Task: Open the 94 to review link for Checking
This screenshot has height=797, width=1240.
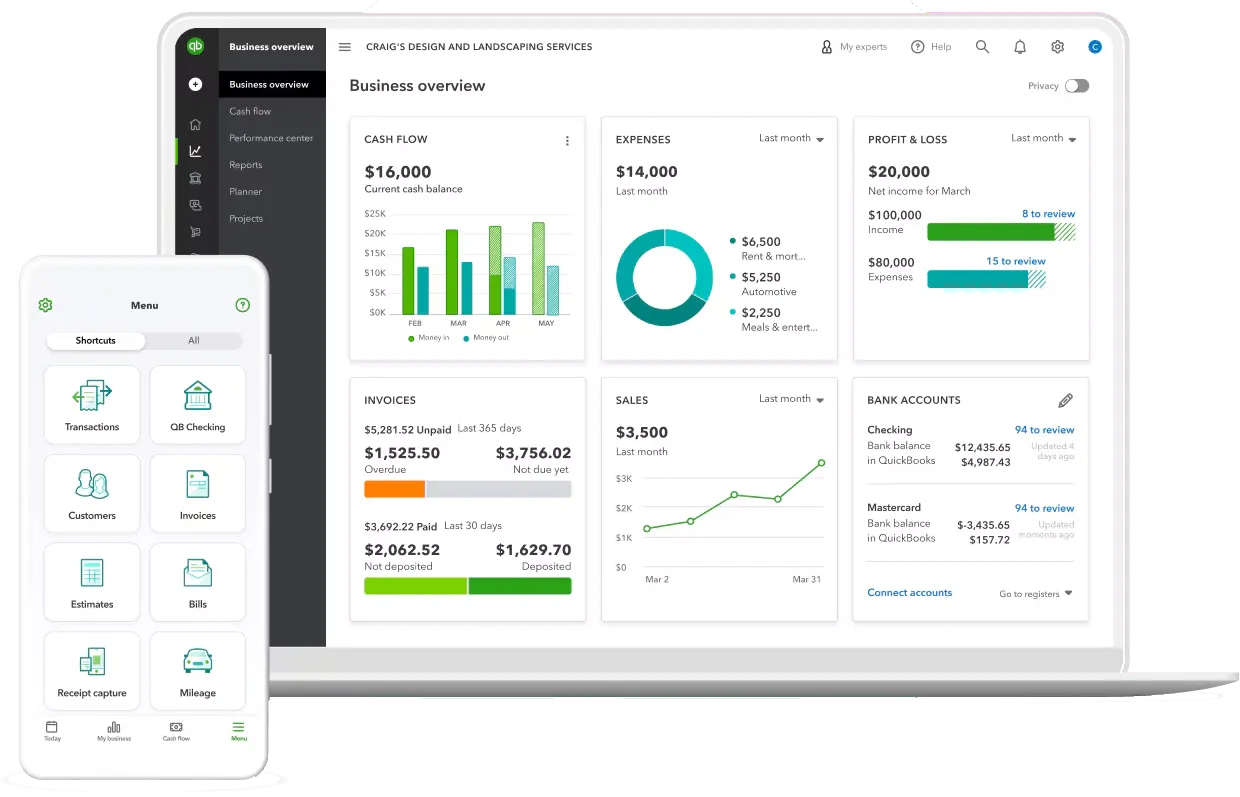Action: [1044, 429]
